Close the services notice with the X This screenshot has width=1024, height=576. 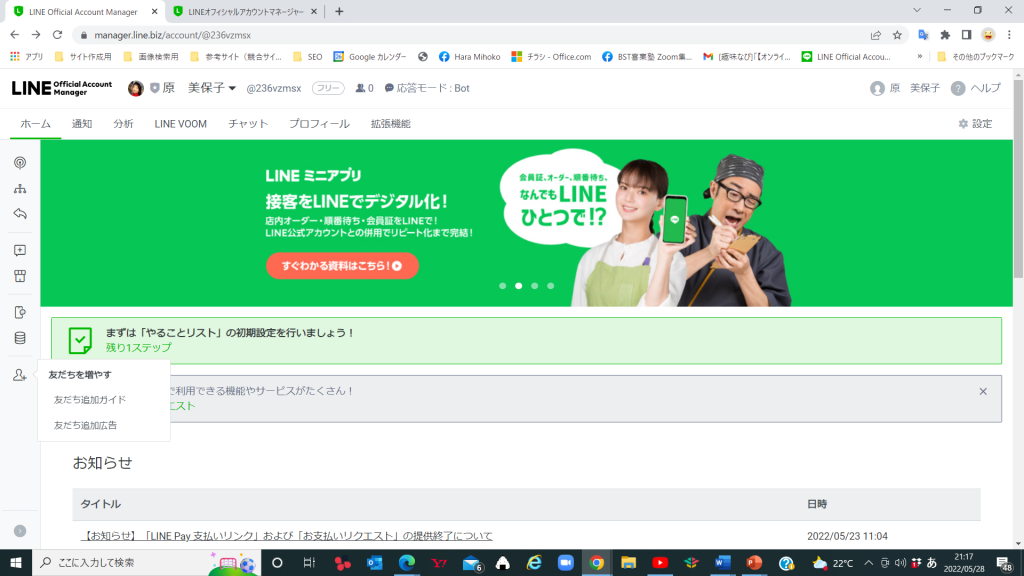coord(983,391)
